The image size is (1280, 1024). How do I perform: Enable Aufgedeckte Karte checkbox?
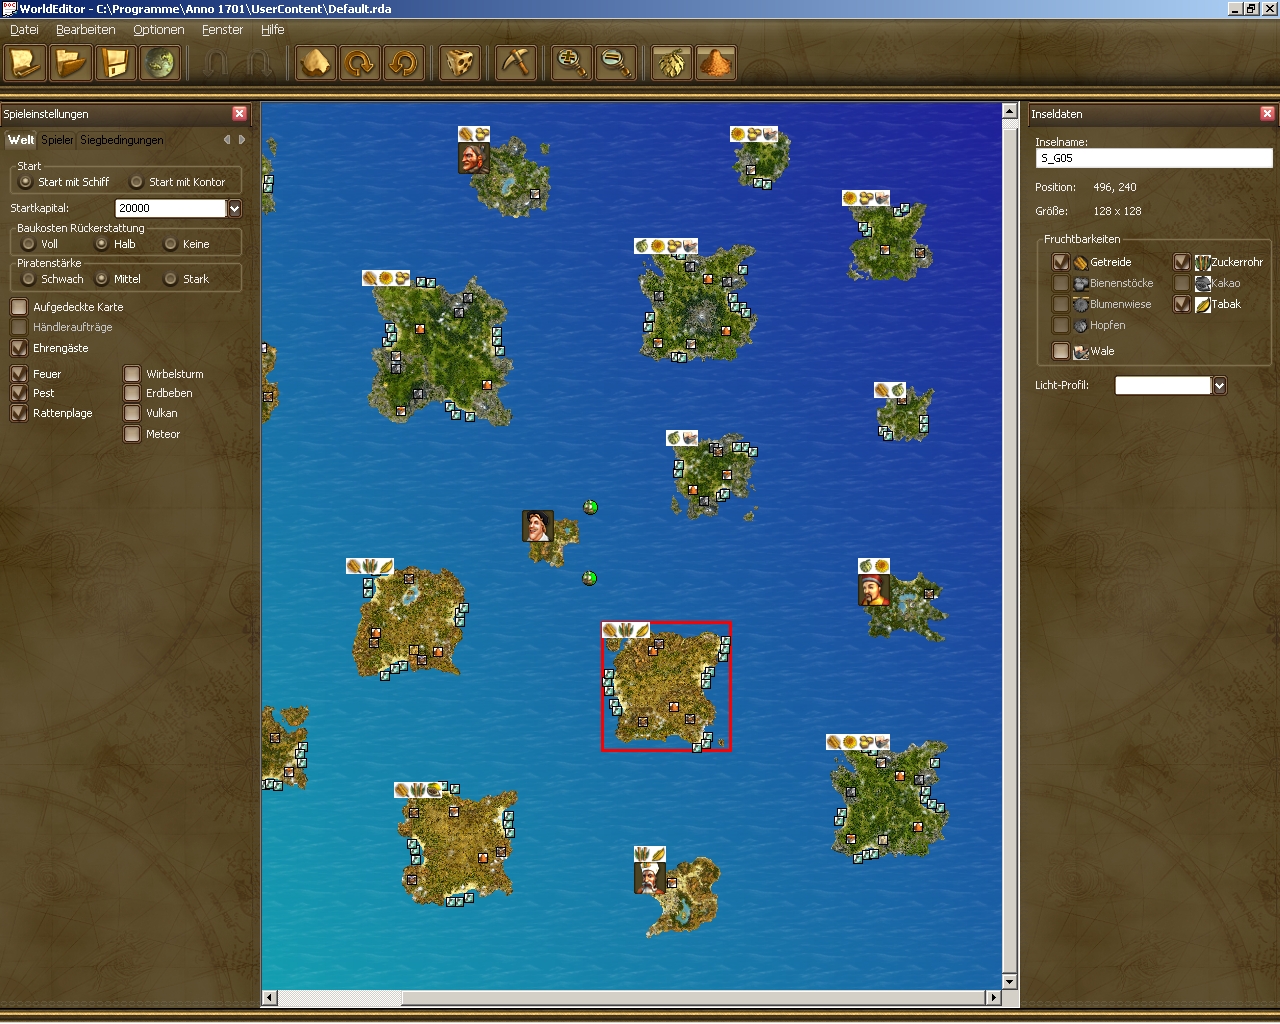tap(19, 307)
